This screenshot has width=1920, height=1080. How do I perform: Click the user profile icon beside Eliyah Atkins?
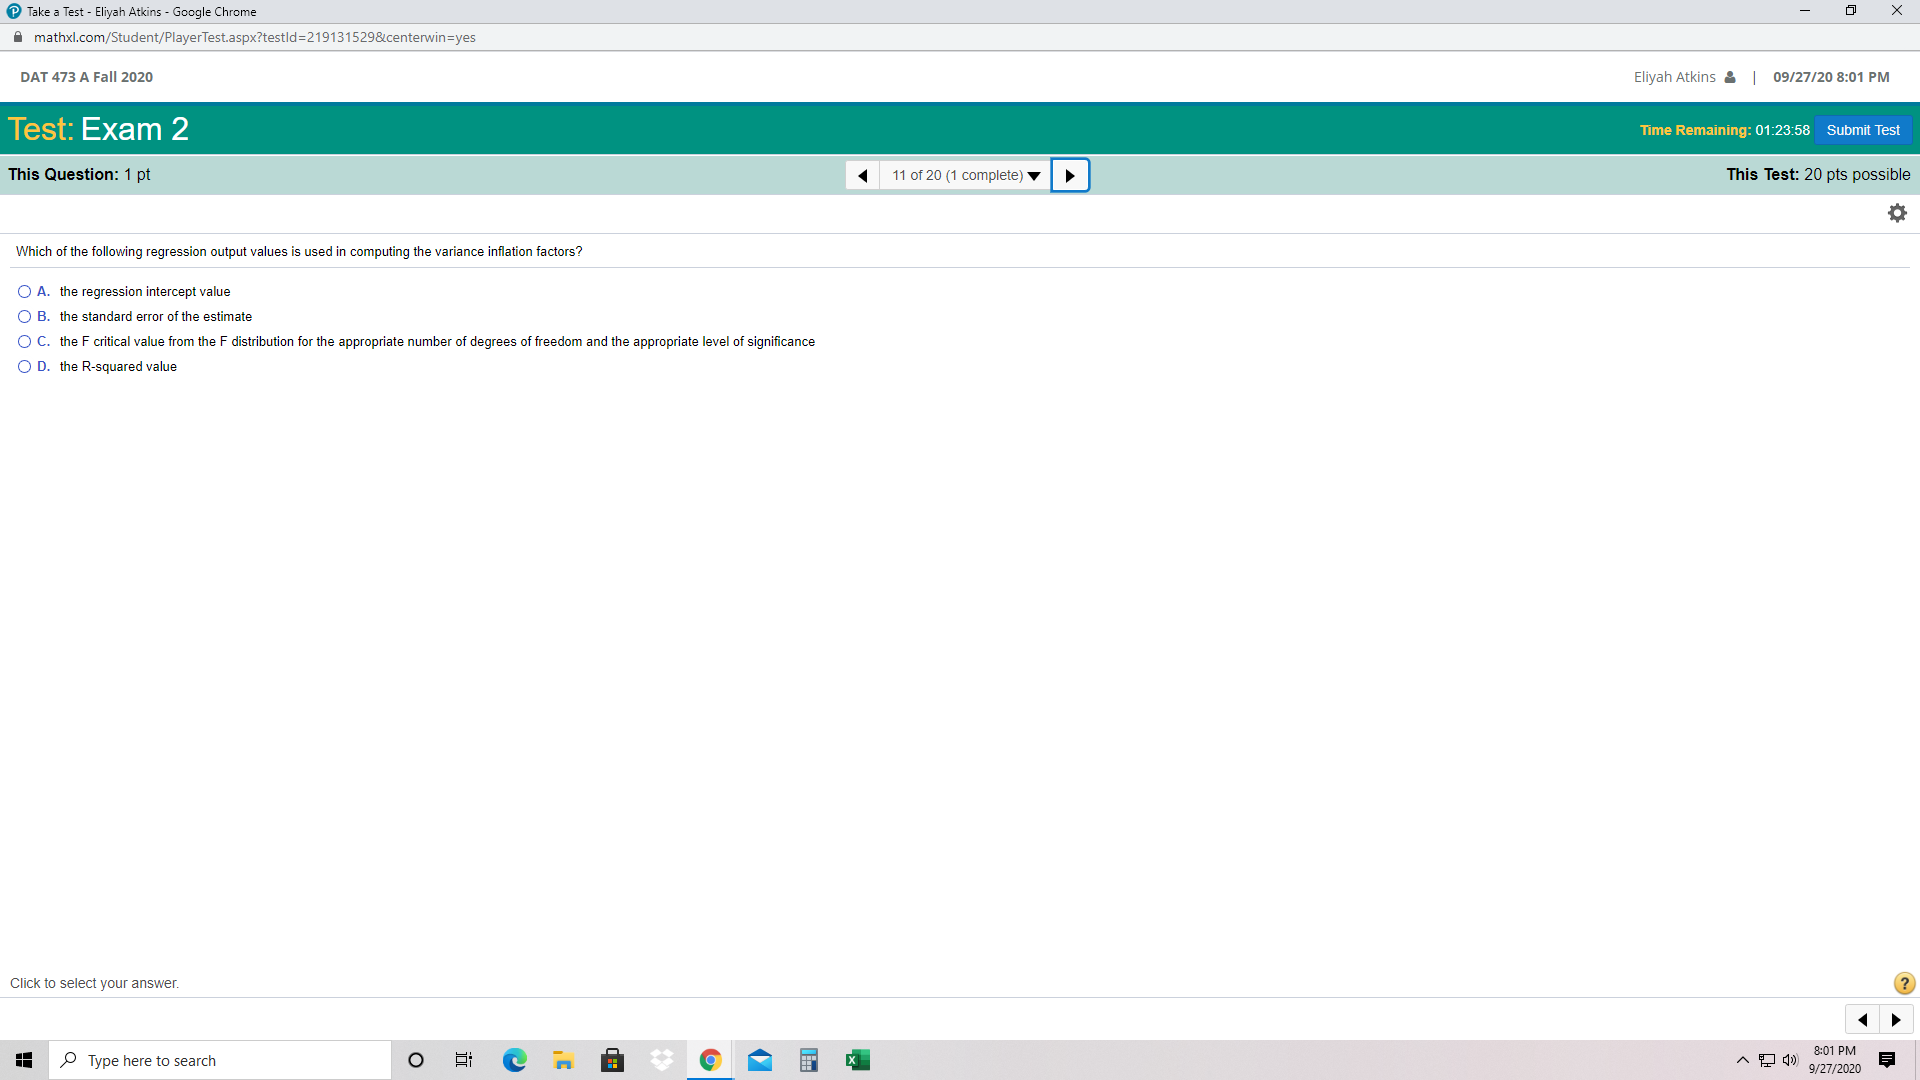(1730, 77)
